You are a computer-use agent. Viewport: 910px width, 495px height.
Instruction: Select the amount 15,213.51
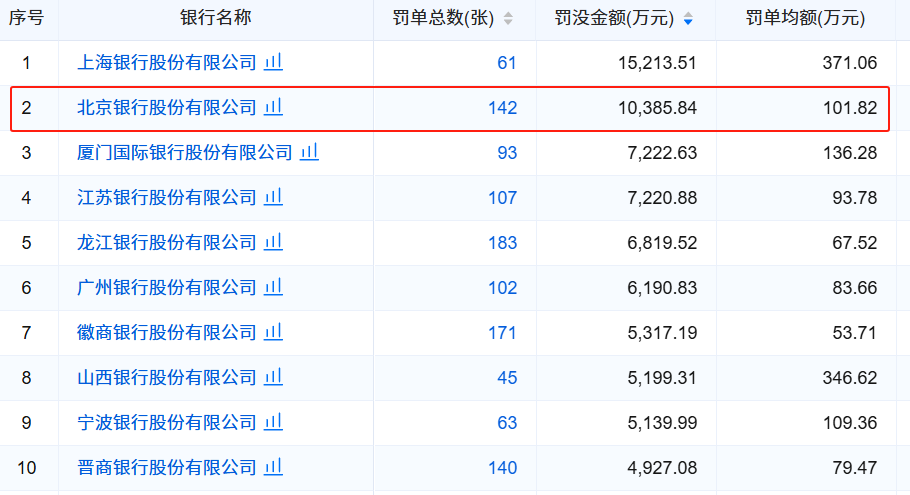point(657,63)
